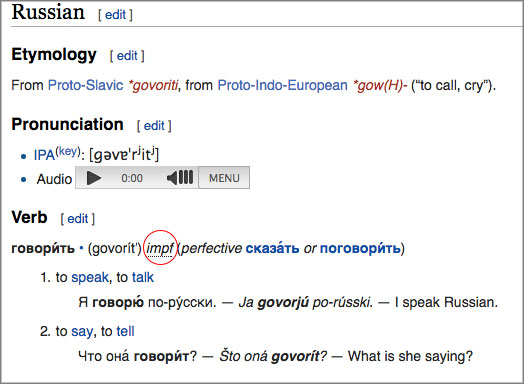Edit the Russian section

point(115,15)
